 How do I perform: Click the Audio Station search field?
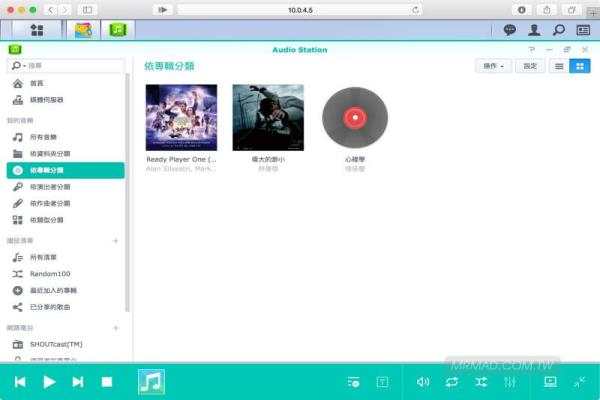click(65, 66)
